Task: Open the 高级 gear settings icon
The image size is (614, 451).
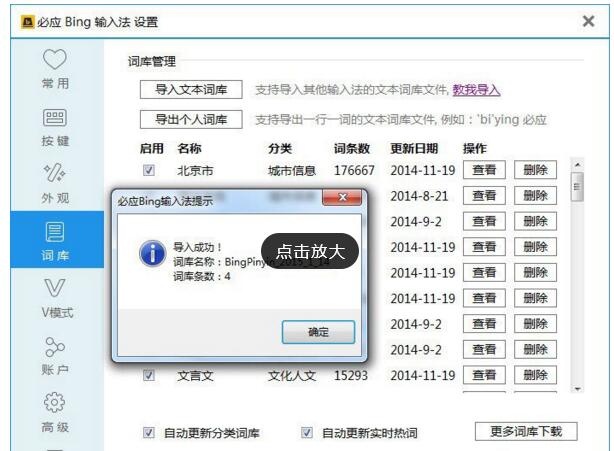Action: point(55,402)
